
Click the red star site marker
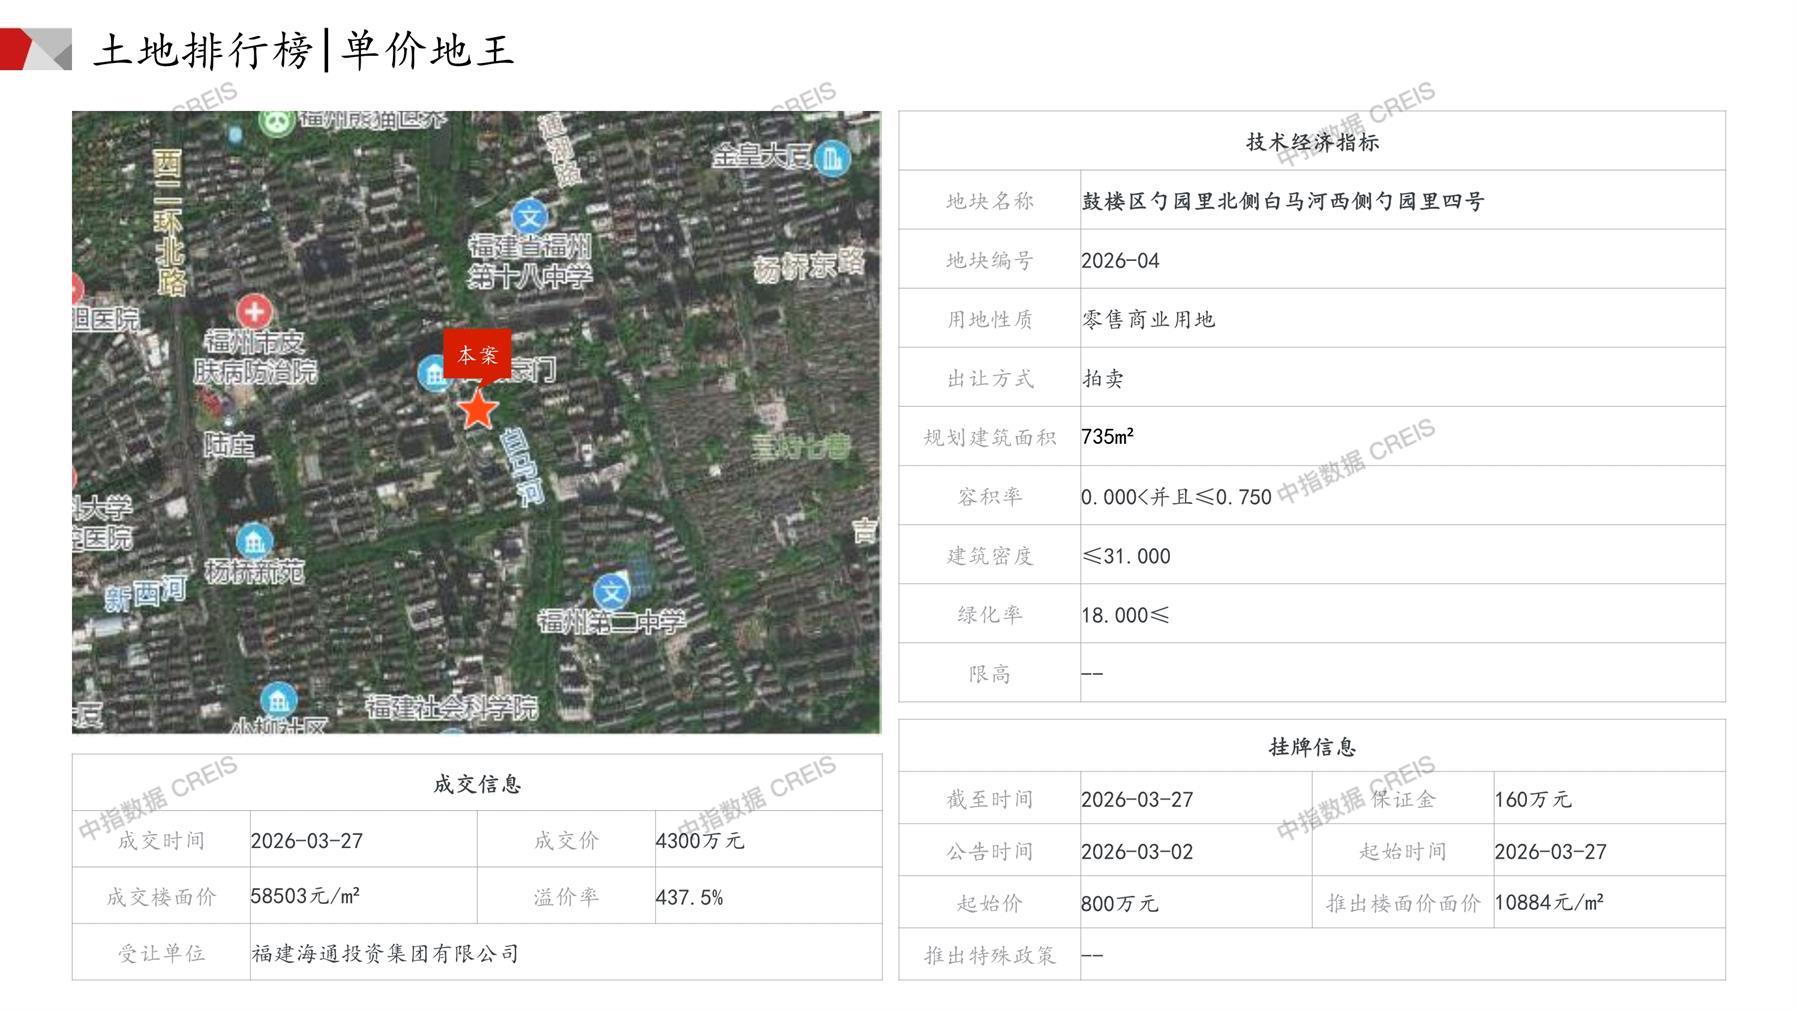tap(478, 409)
